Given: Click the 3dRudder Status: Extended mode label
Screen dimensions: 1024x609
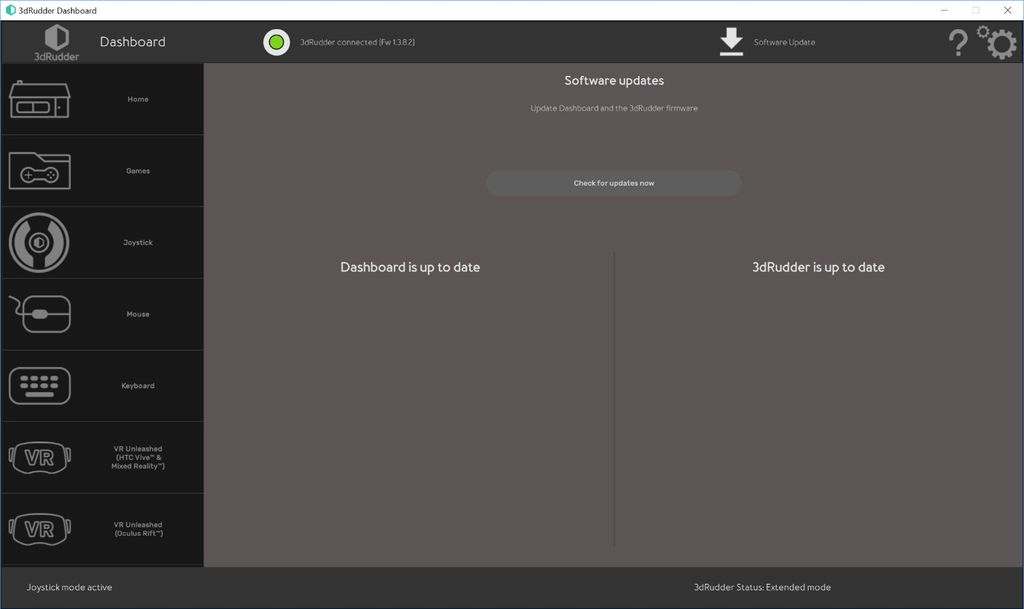Looking at the screenshot, I should pos(763,587).
